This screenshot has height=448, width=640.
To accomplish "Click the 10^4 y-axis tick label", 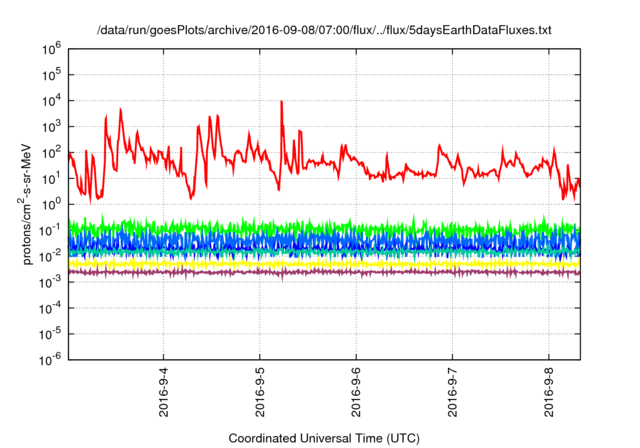I will [x=51, y=101].
